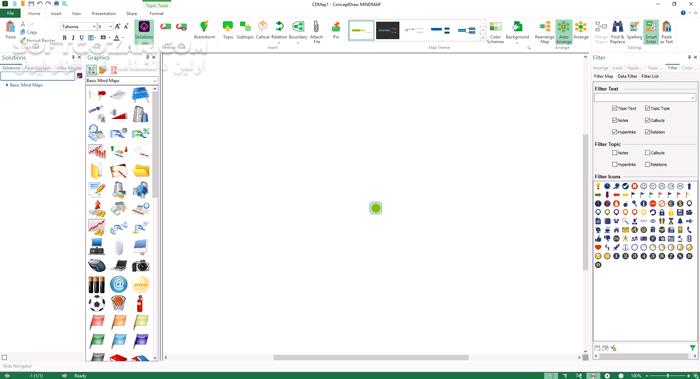Click Copy in Clipboard group
The height and width of the screenshot is (379, 700).
[x=29, y=32]
